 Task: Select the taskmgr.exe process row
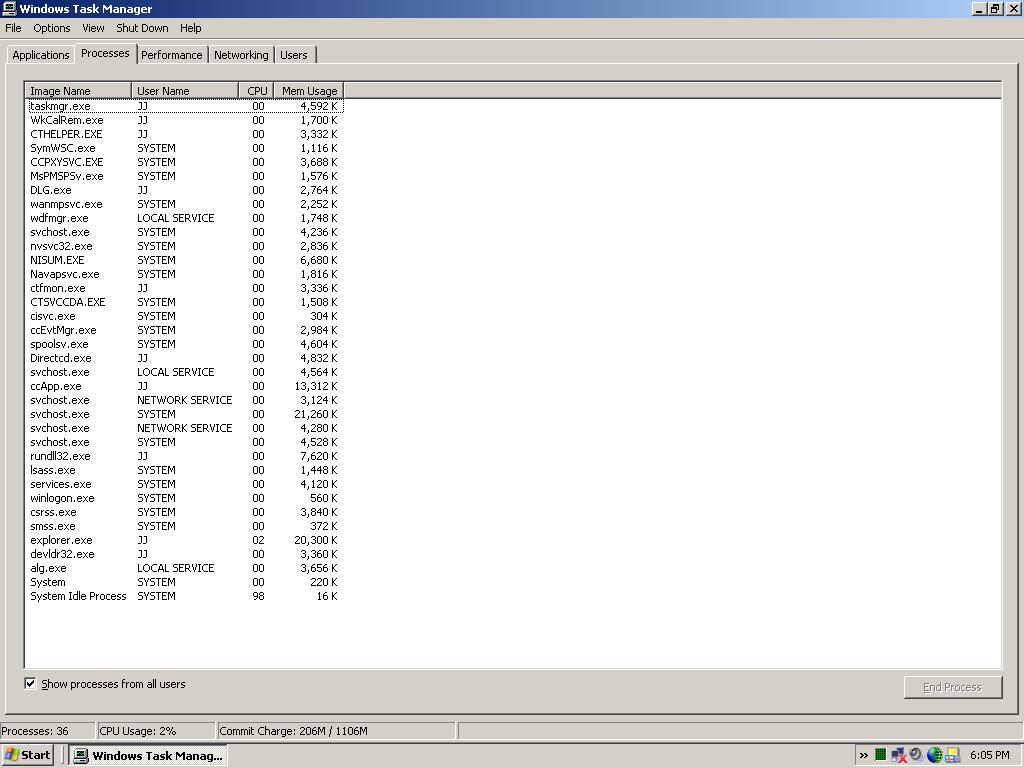(x=185, y=106)
